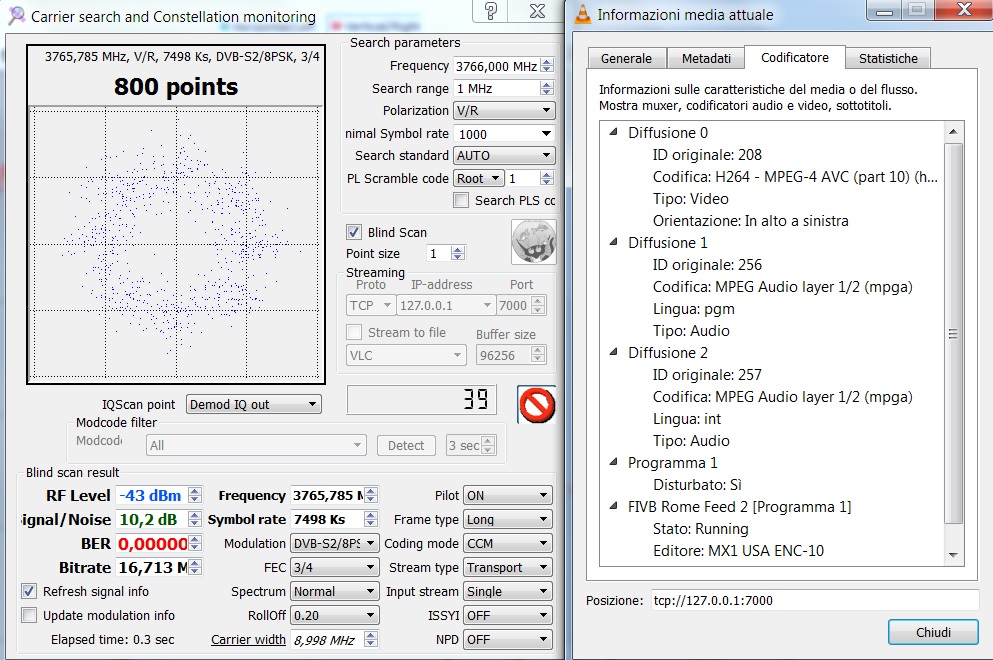Select the Codificatore tab
The width and height of the screenshot is (993, 660).
click(x=795, y=58)
